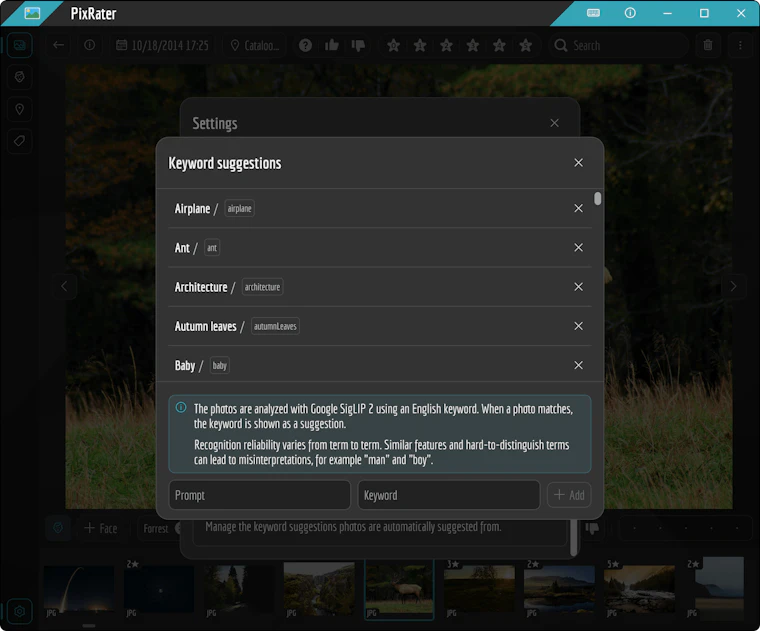The image size is (760, 631).
Task: Delete the Ant keyword suggestion
Action: pos(578,248)
